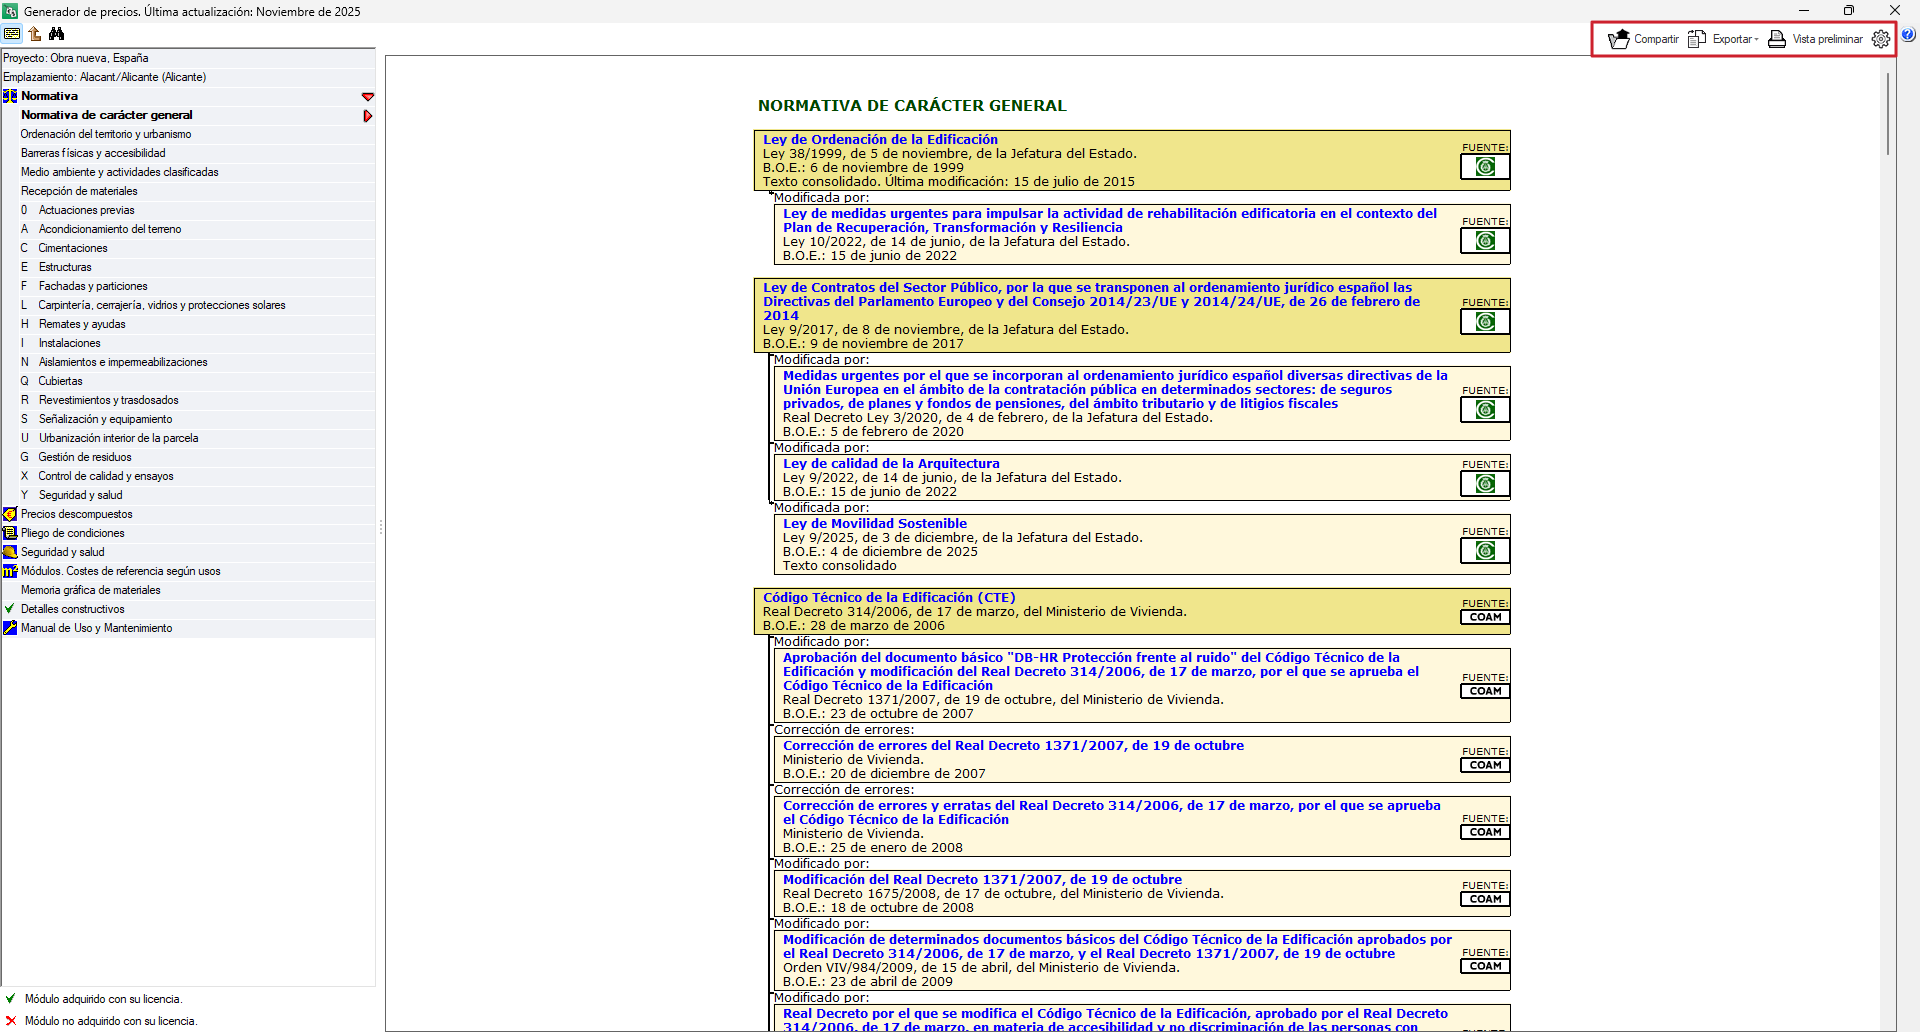The width and height of the screenshot is (1920, 1032).
Task: Click the Compartir share button
Action: coord(1643,39)
